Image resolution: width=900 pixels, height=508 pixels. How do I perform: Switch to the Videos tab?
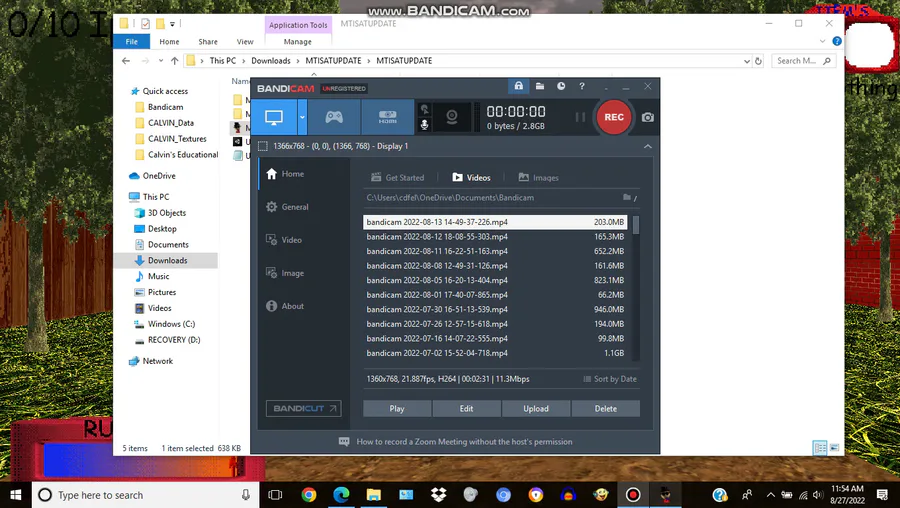click(471, 177)
